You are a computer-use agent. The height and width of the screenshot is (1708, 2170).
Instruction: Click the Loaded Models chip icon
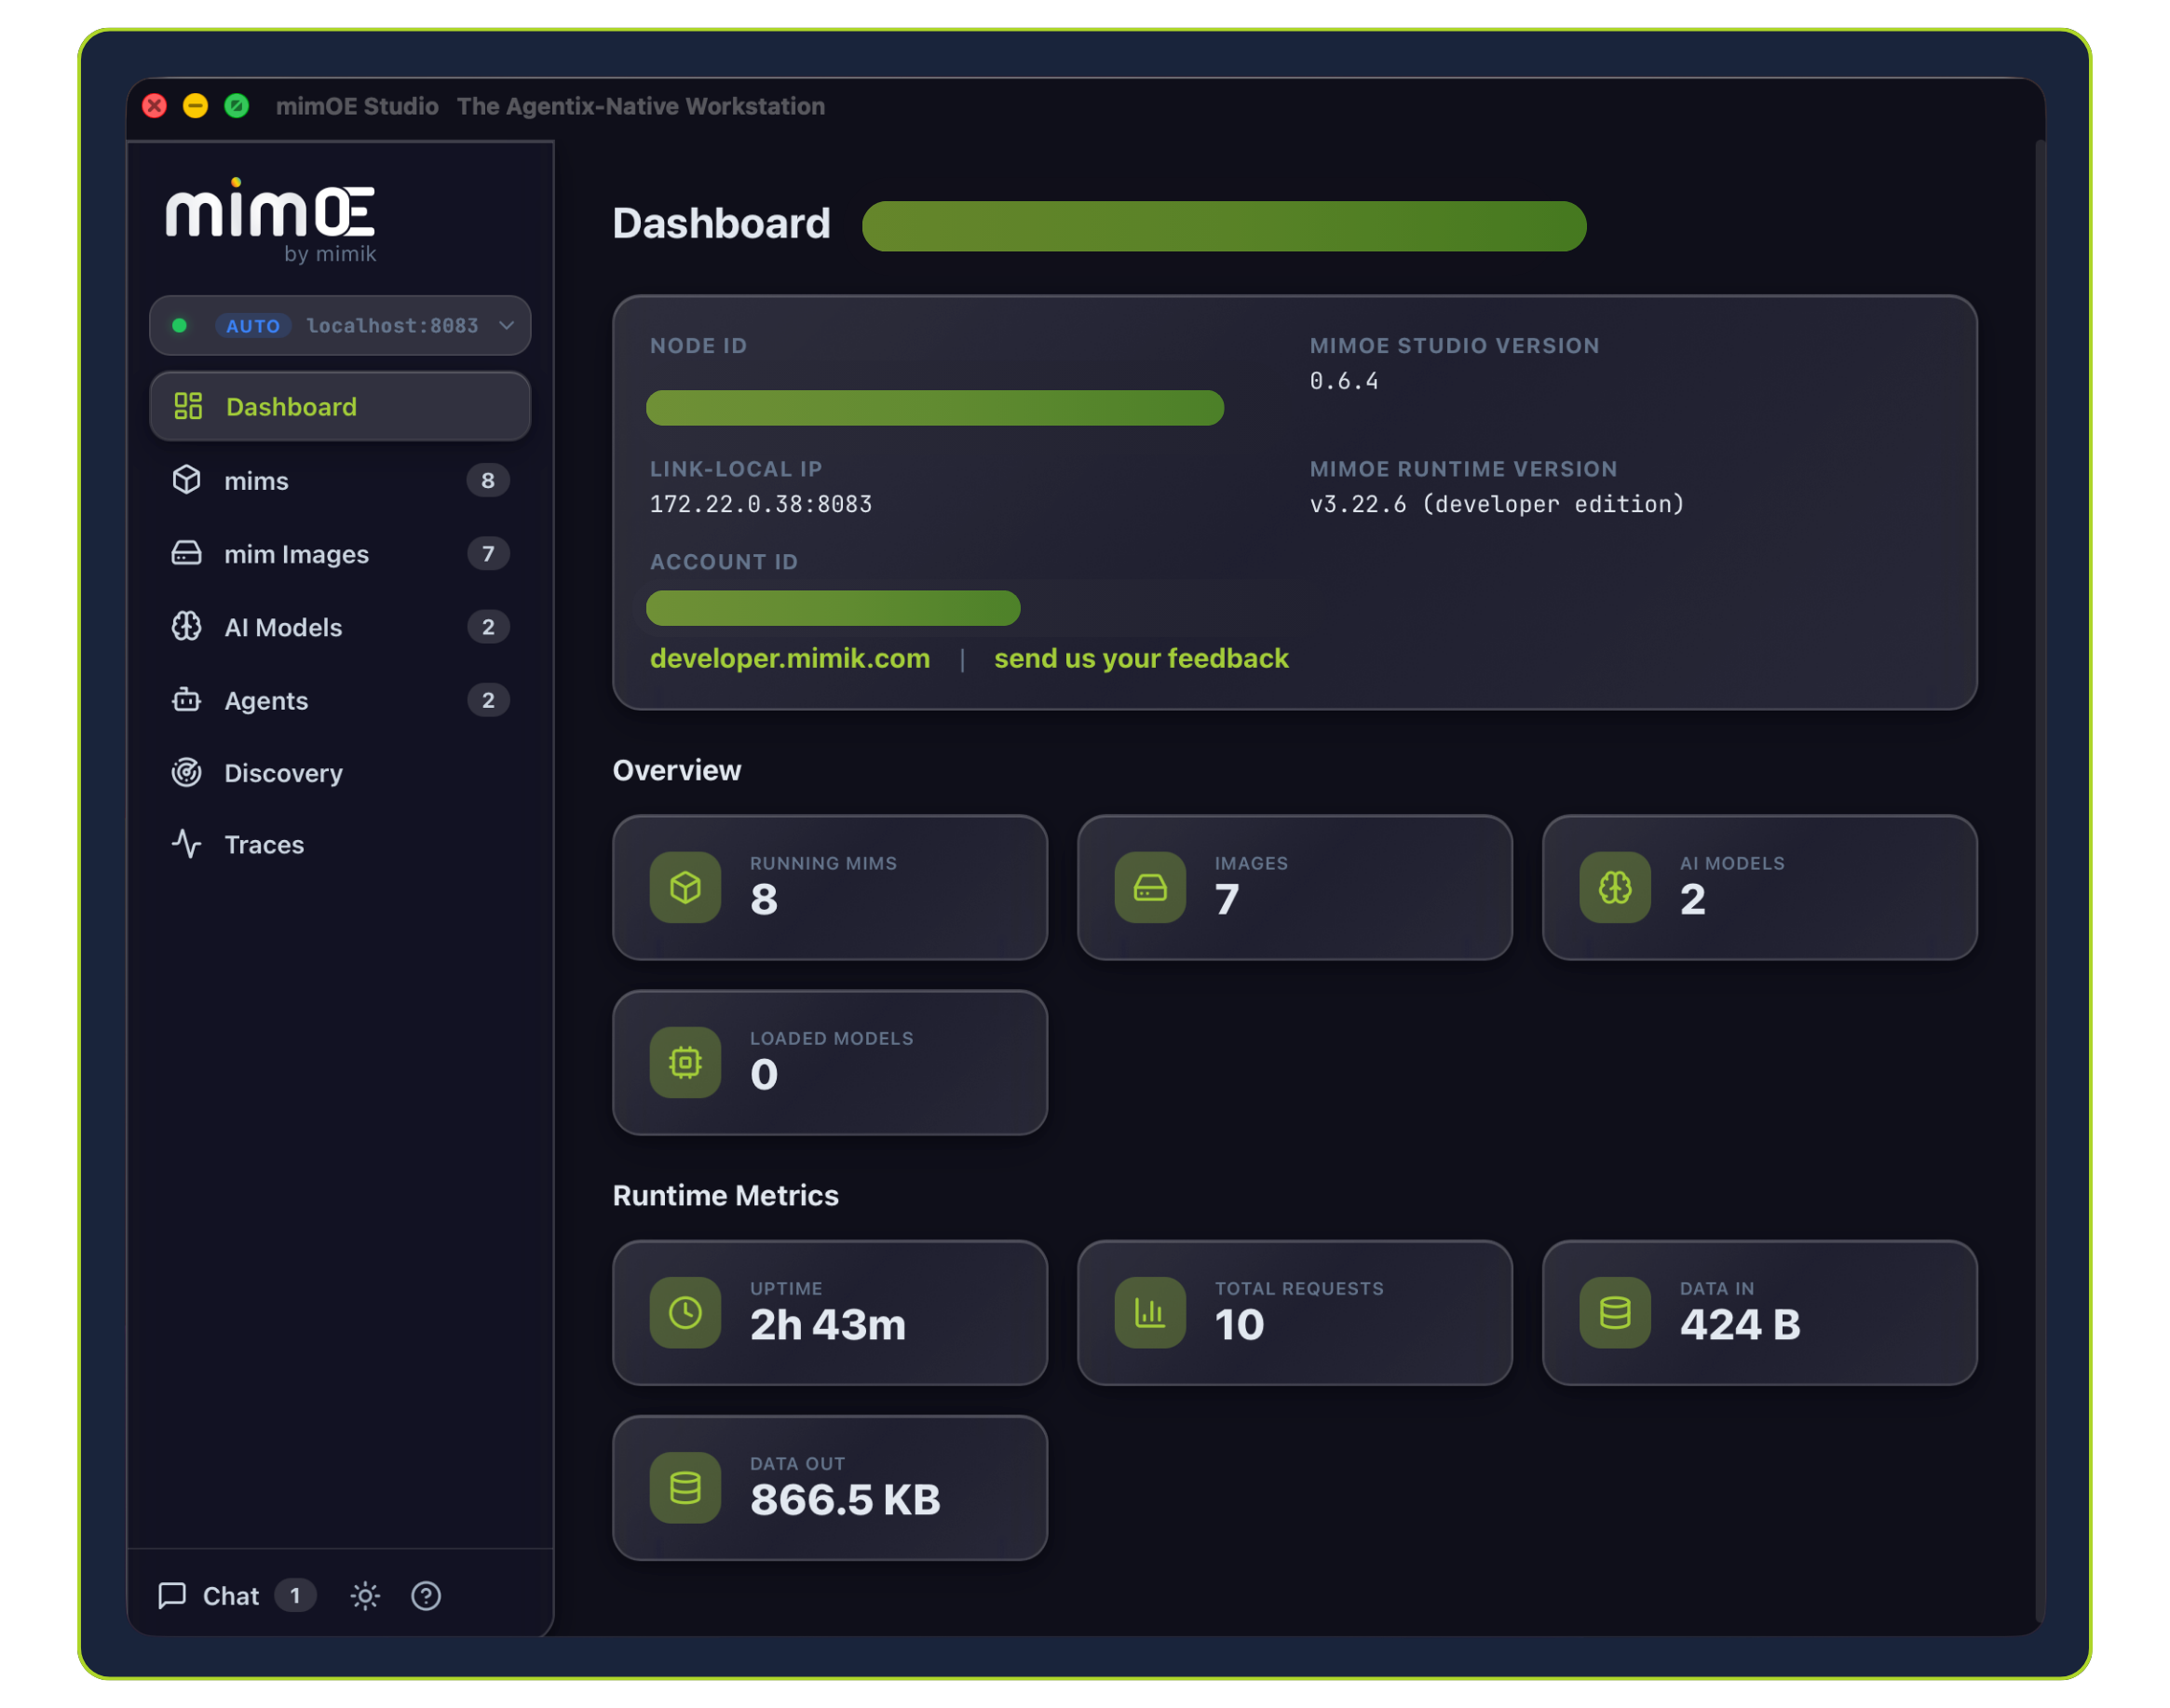click(685, 1063)
